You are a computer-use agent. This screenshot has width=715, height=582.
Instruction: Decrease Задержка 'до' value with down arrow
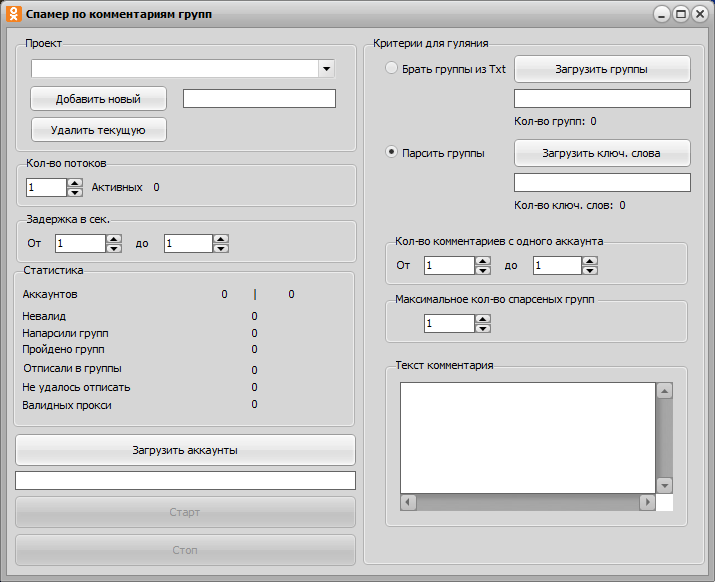coord(221,248)
